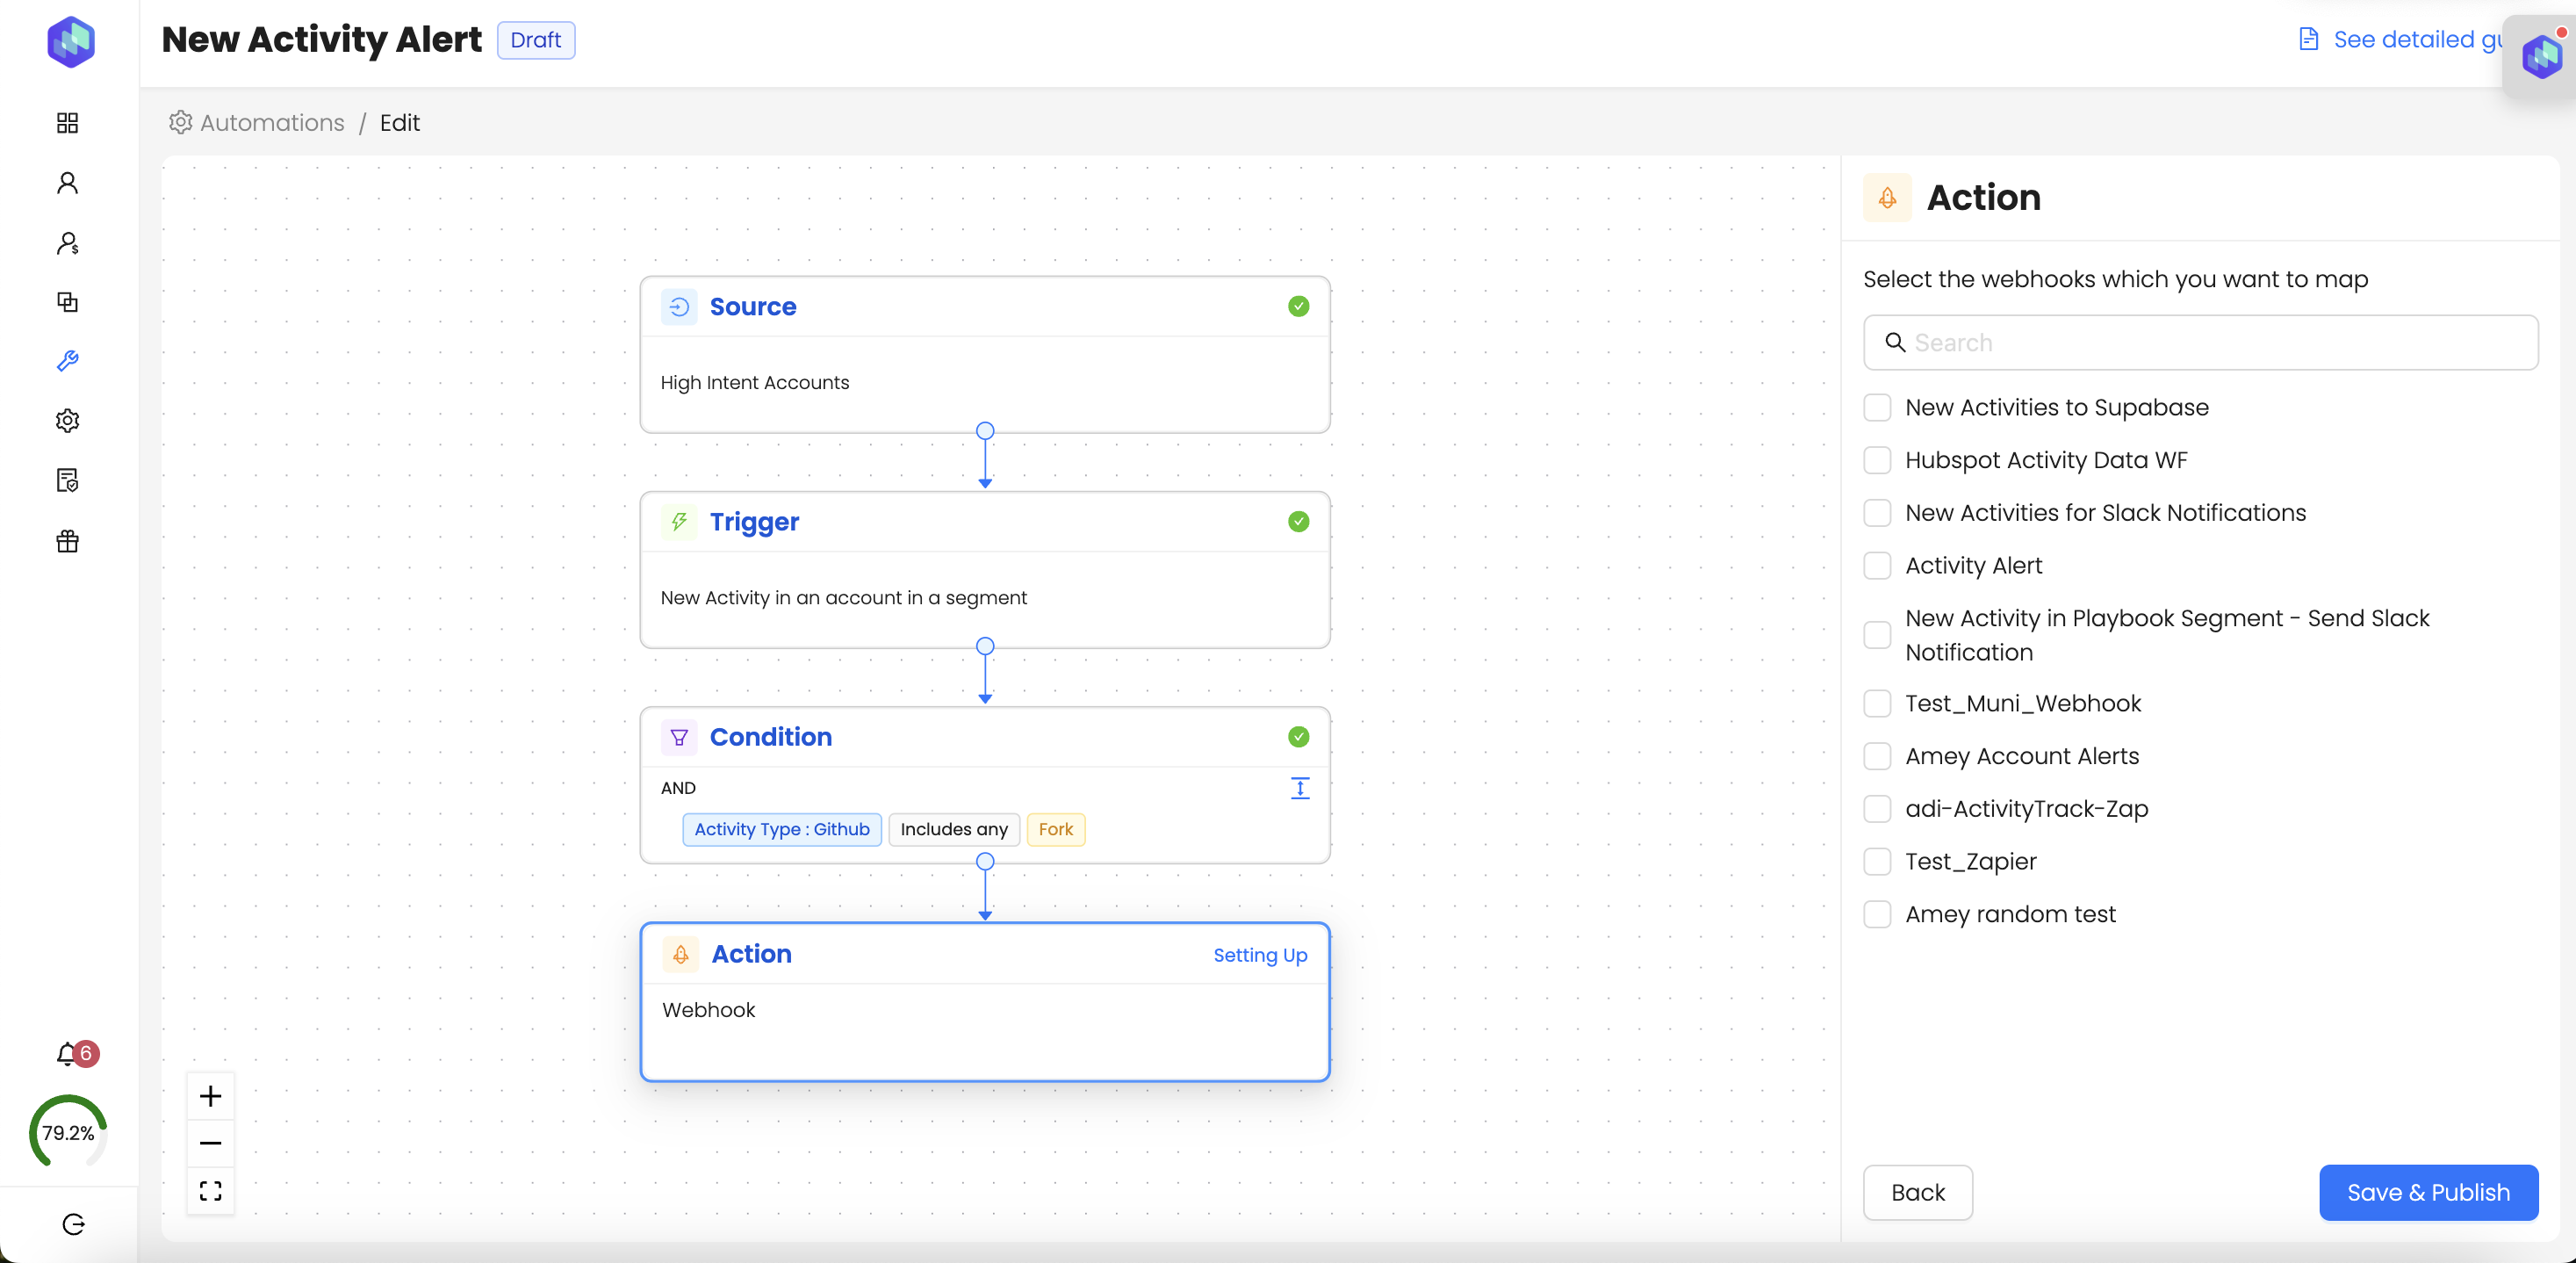Fit the canvas view with fullscreen icon

[210, 1190]
